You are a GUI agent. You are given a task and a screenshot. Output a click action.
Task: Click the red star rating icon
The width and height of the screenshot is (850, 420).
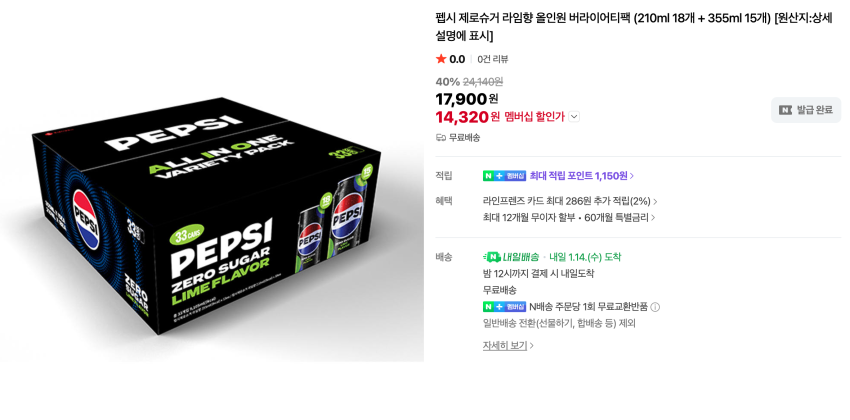coord(441,59)
